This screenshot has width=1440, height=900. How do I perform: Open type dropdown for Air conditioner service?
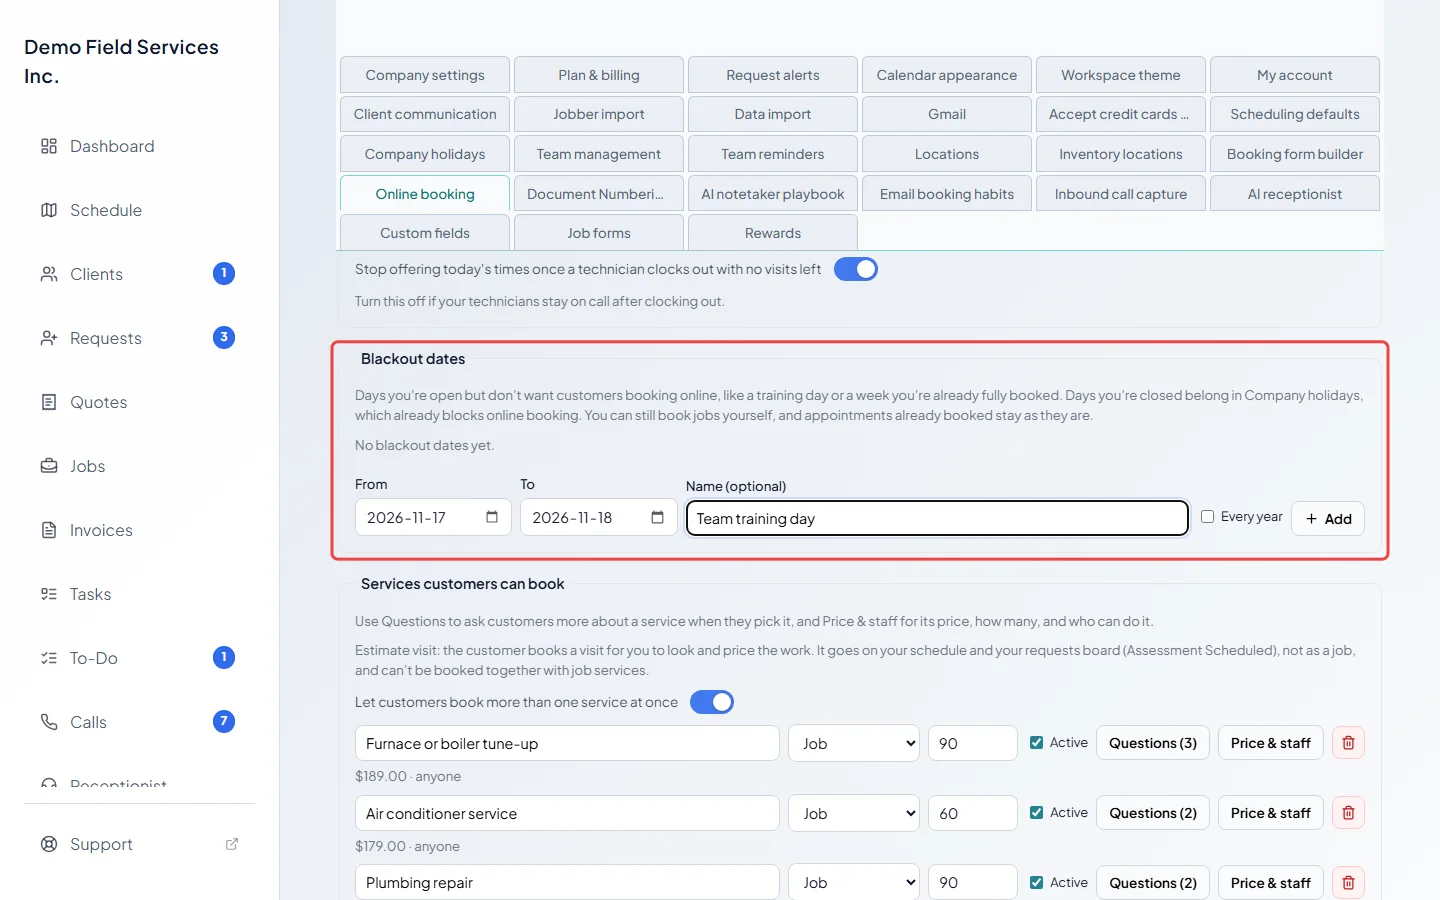tap(854, 813)
